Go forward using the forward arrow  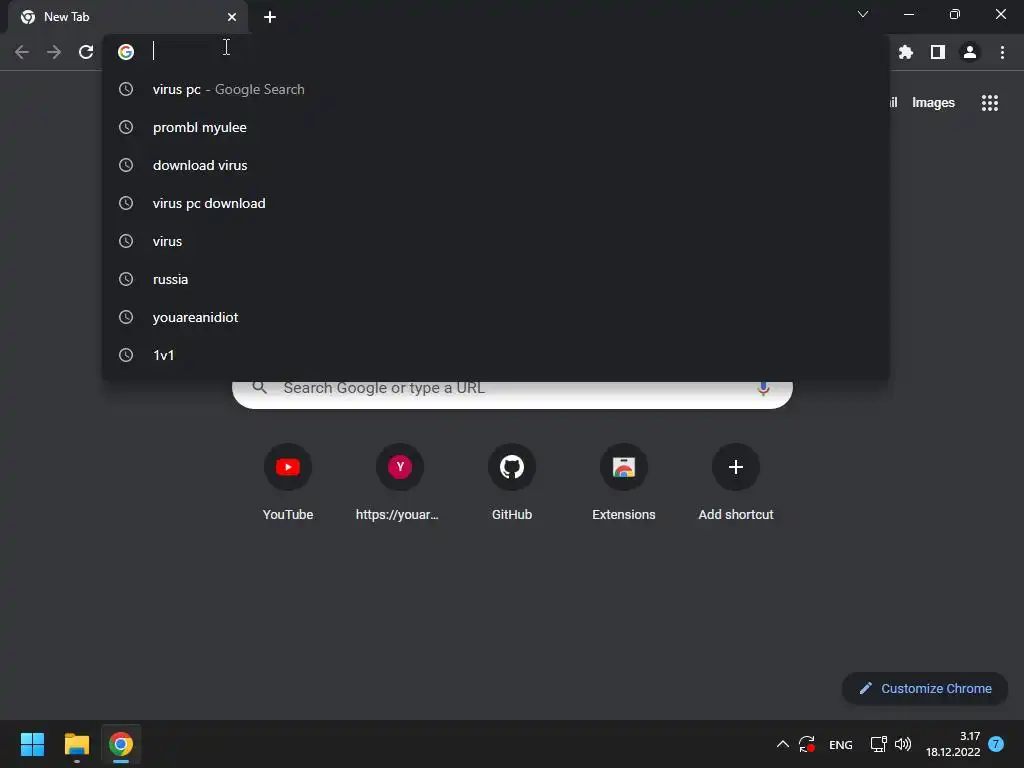54,52
